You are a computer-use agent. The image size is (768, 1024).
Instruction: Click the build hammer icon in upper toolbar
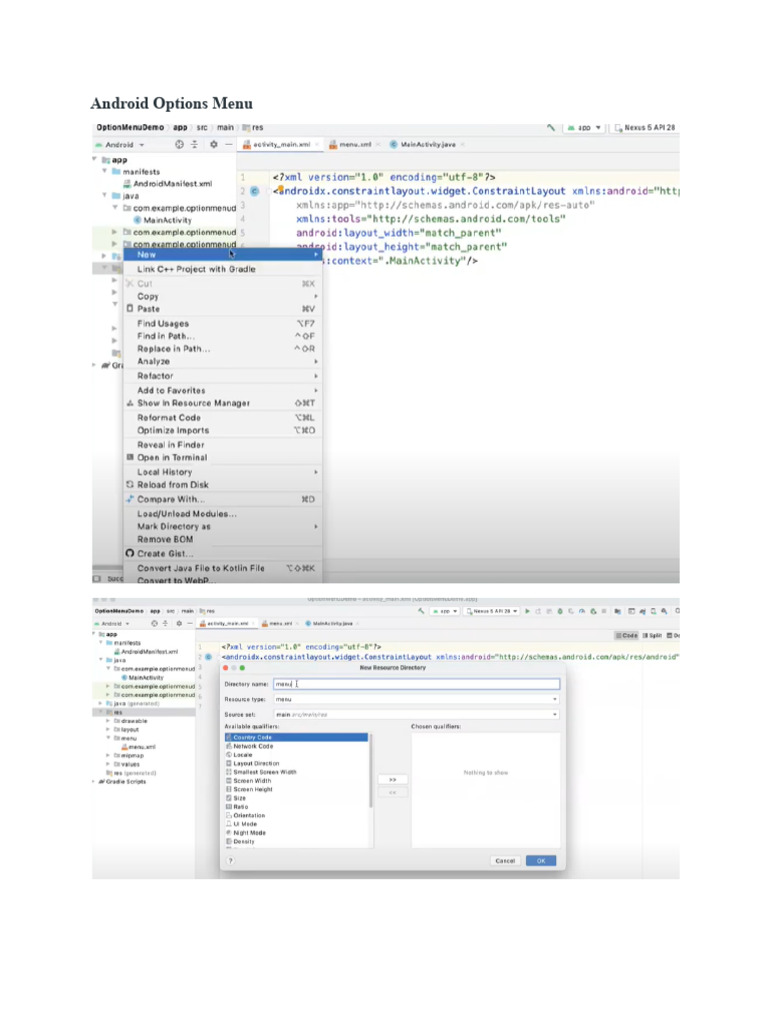[551, 128]
